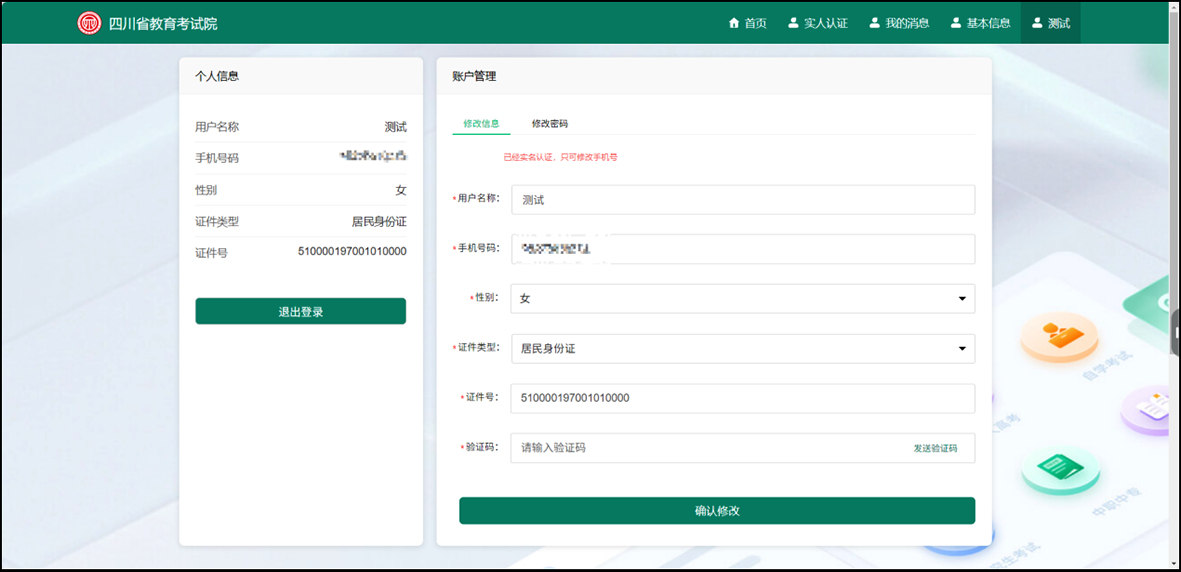This screenshot has height=572, width=1181.
Task: Switch to the 修改密码 tab
Action: tap(549, 123)
